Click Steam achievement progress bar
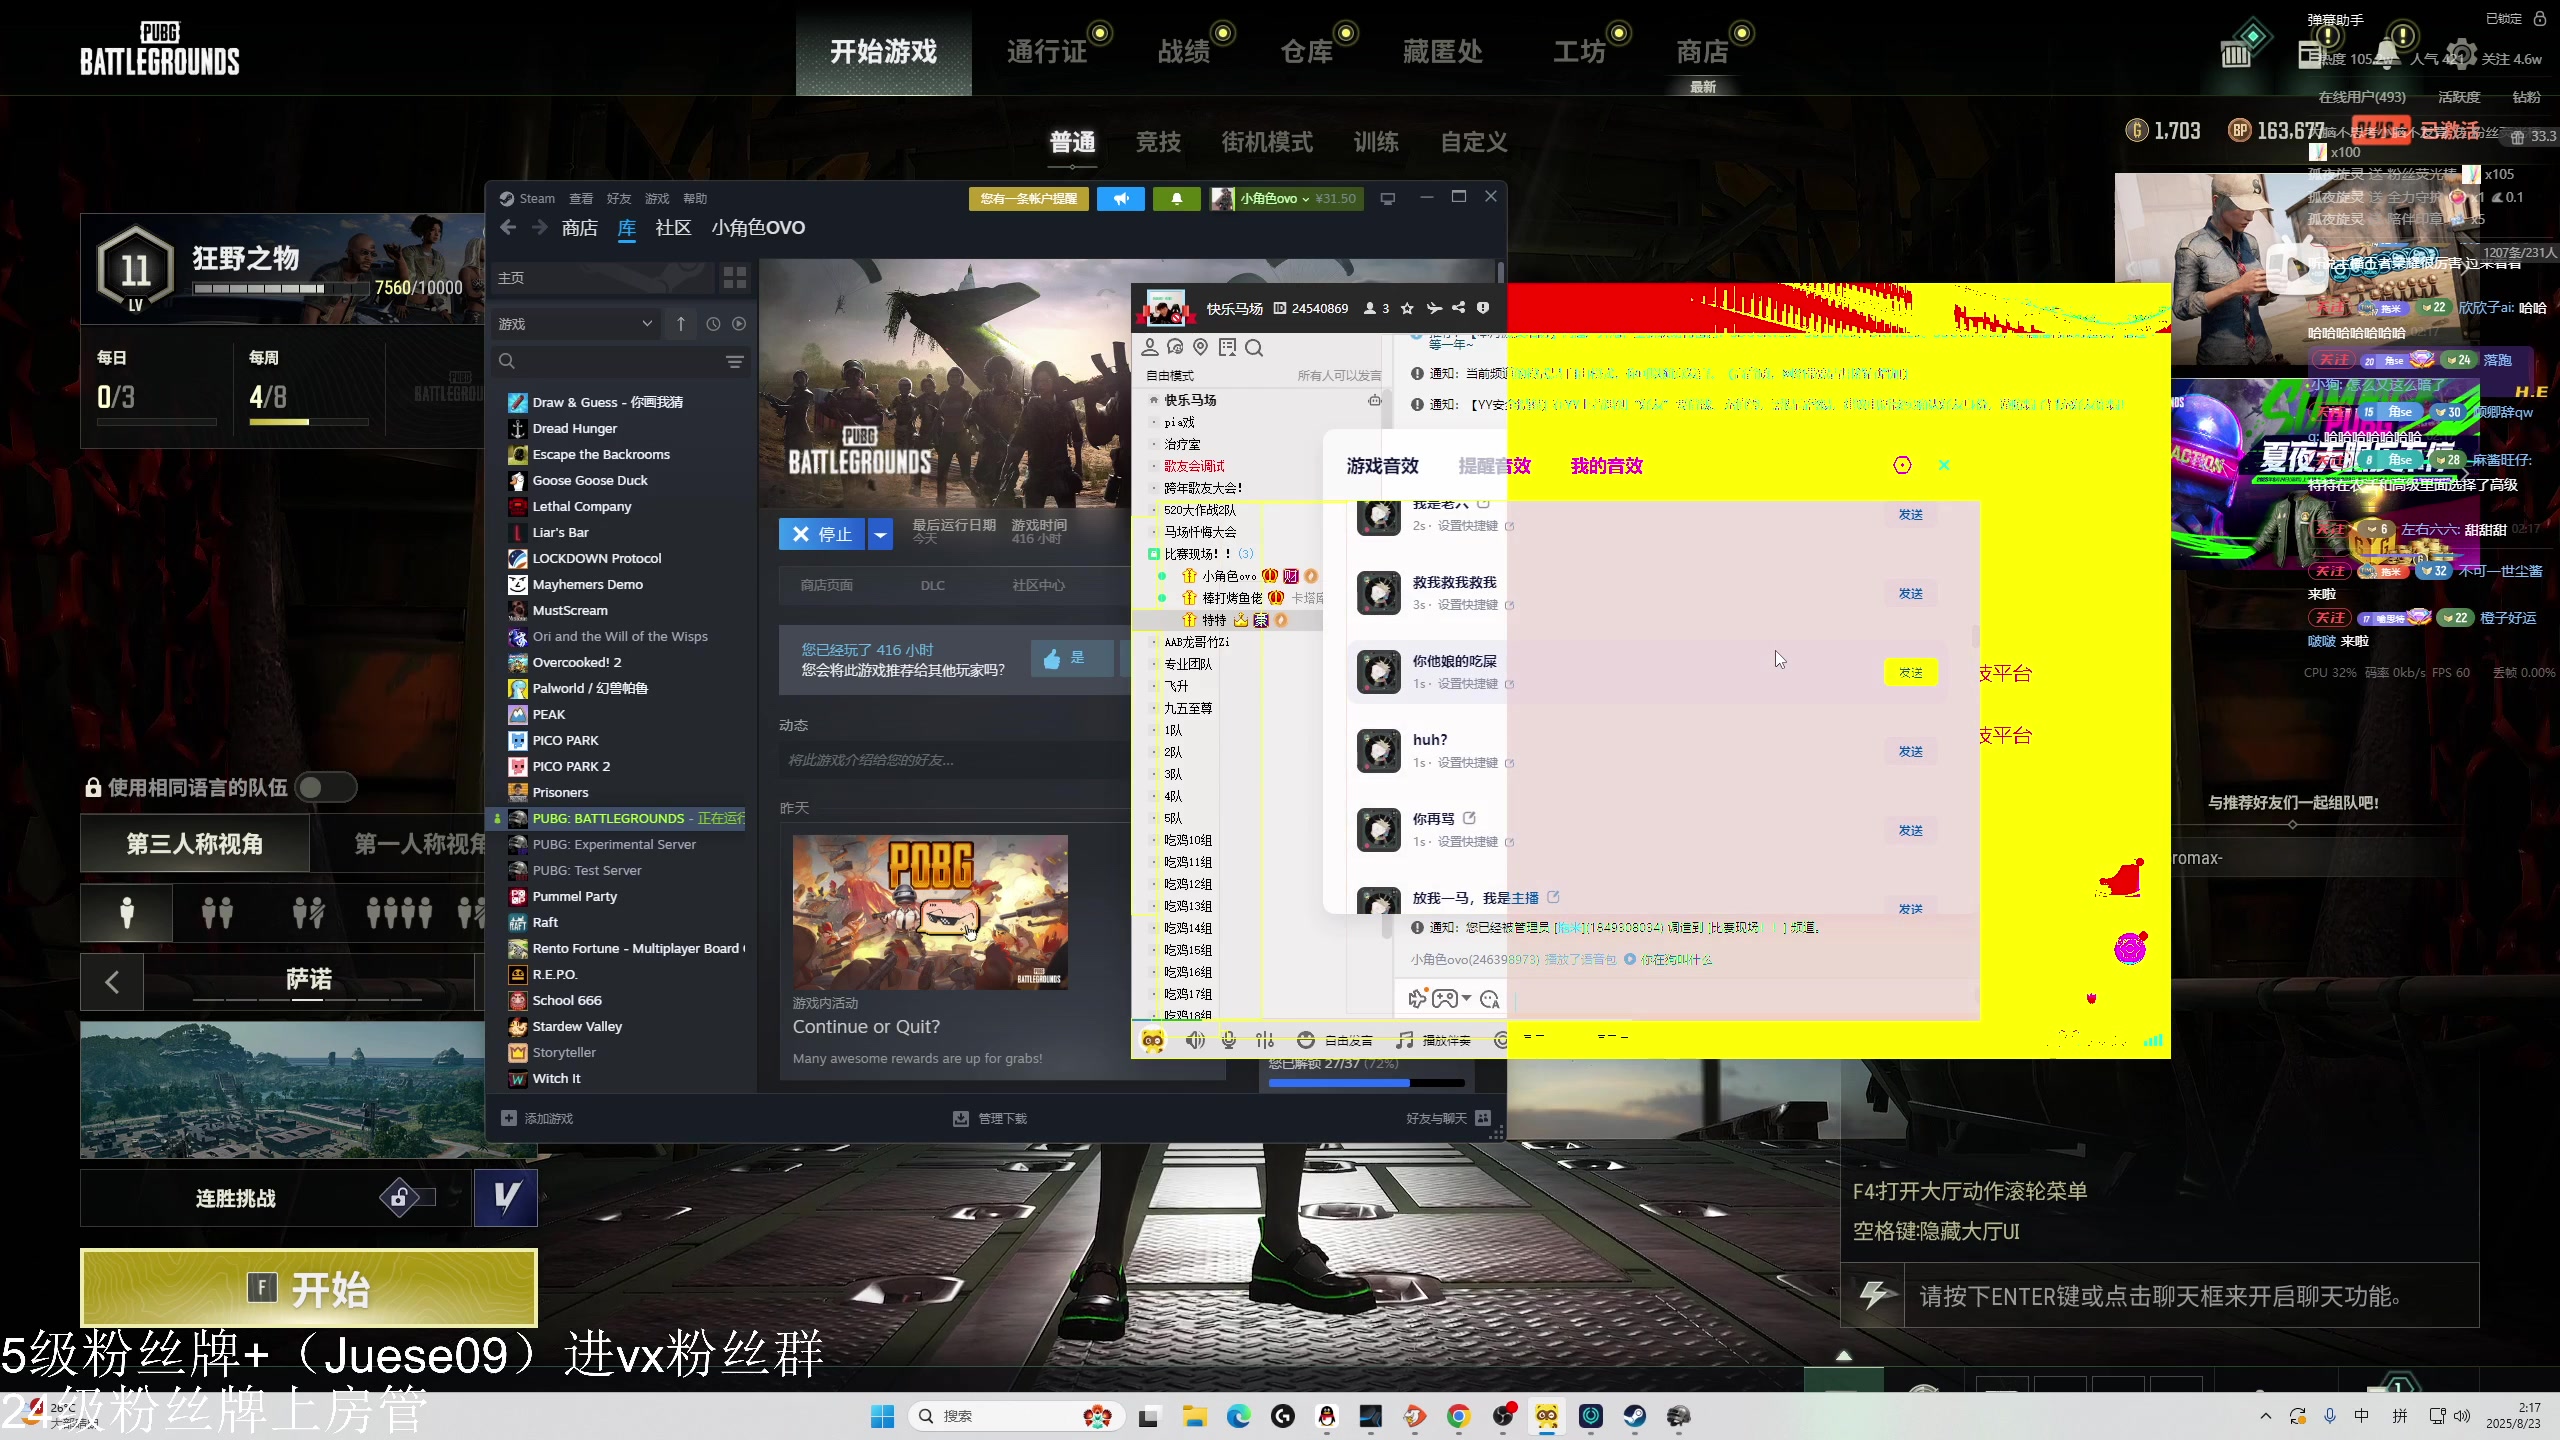 pos(1366,1083)
